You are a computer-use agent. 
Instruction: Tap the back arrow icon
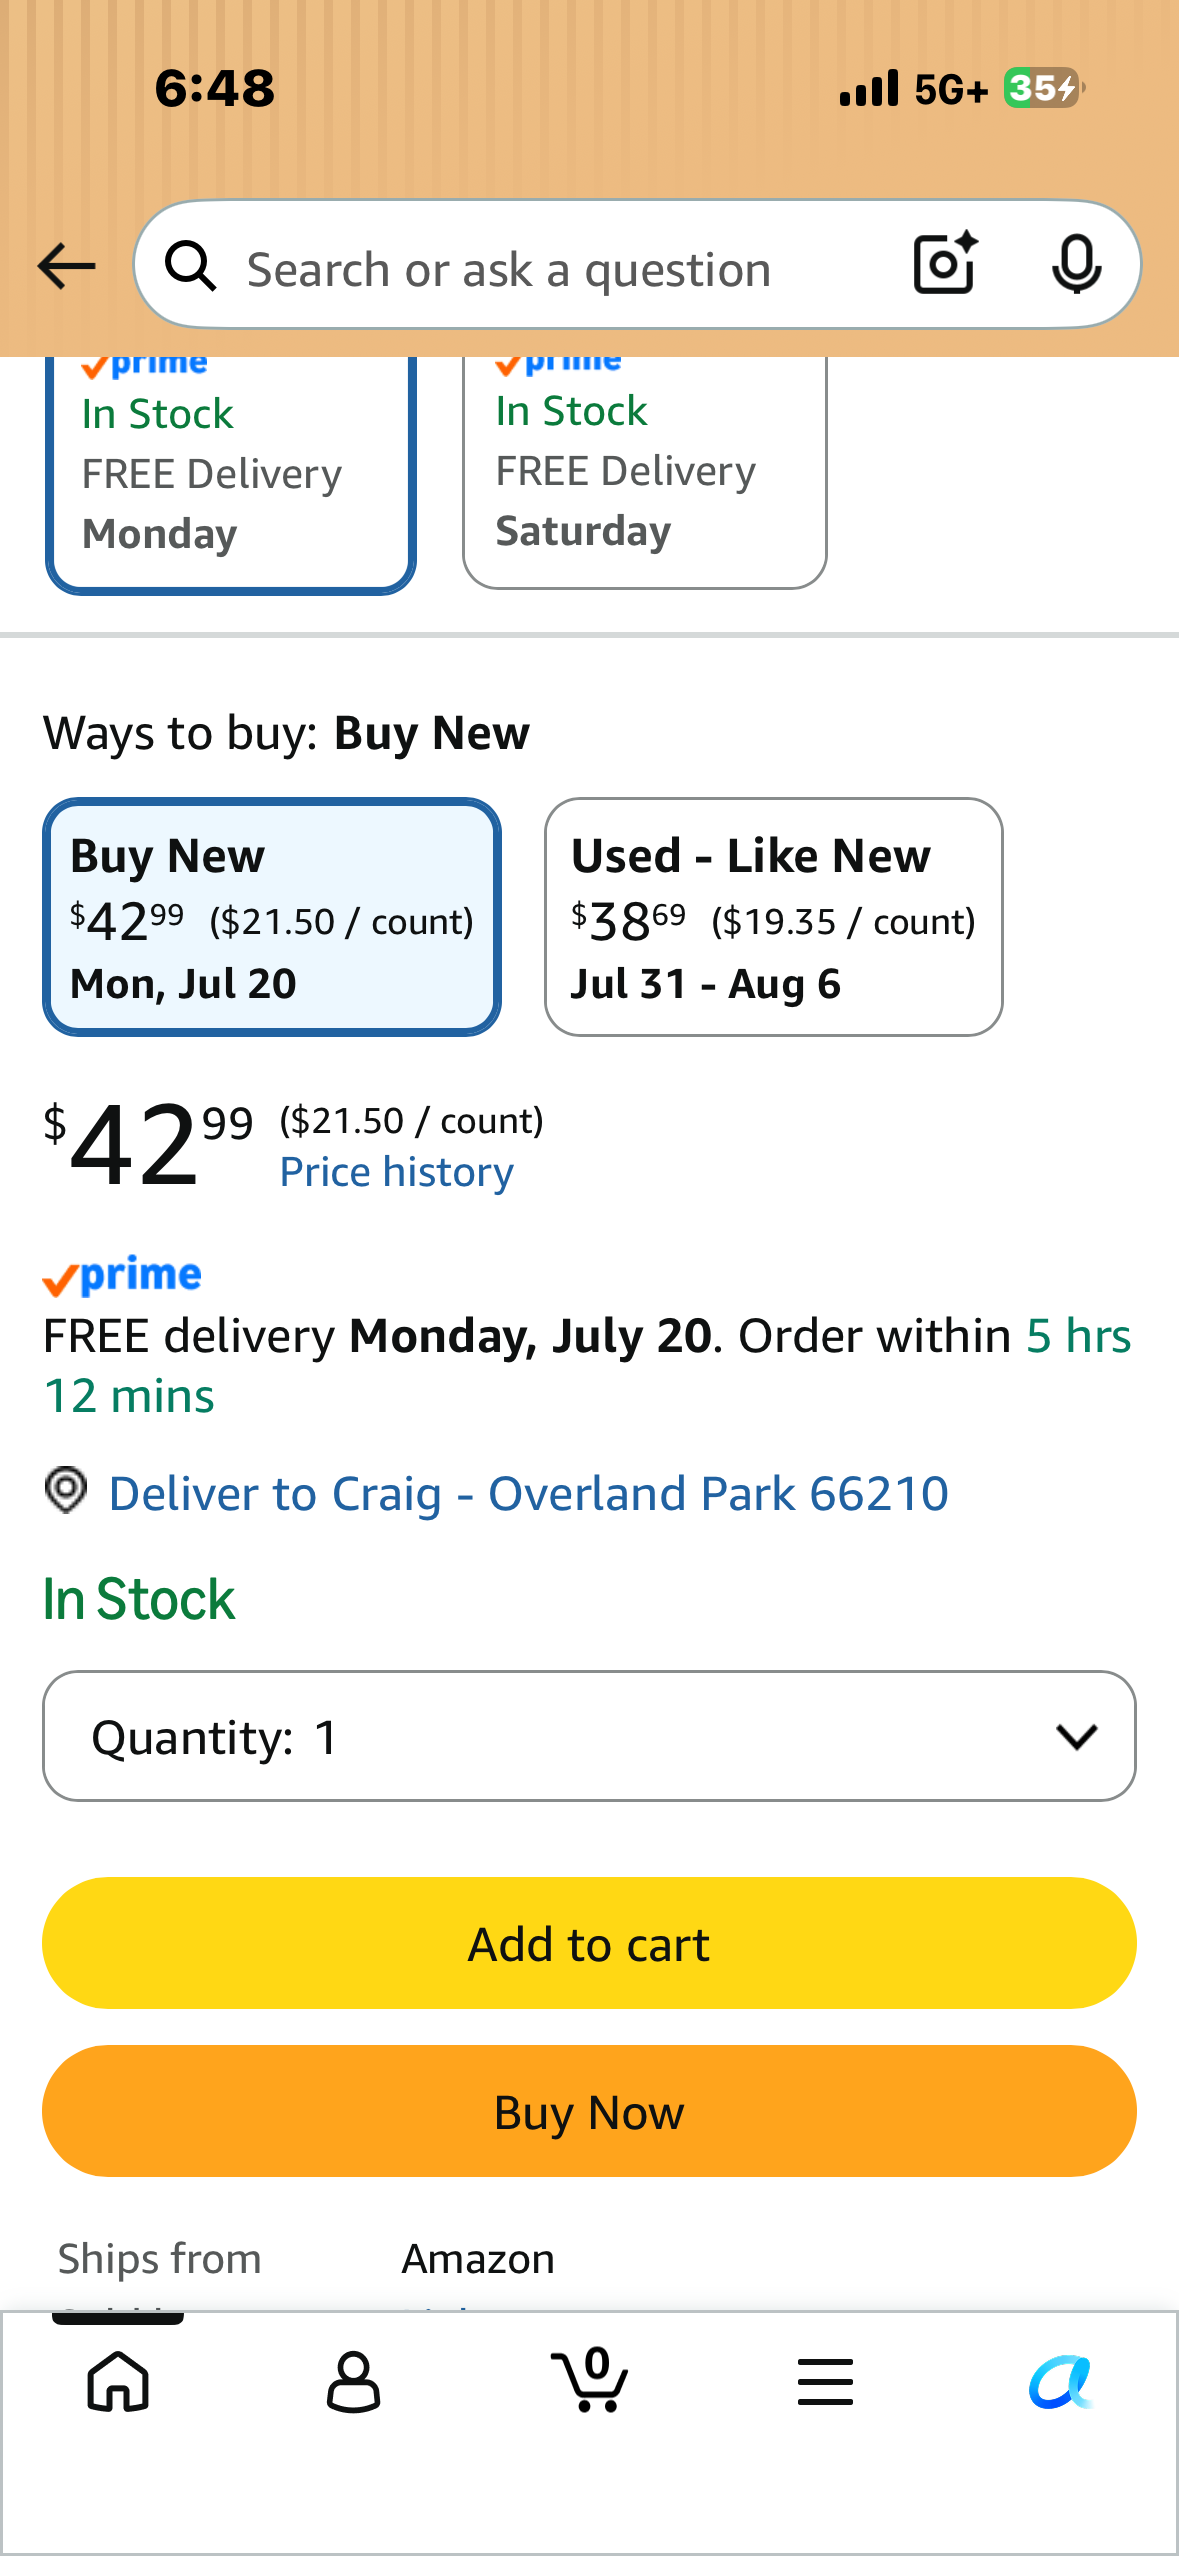point(66,266)
